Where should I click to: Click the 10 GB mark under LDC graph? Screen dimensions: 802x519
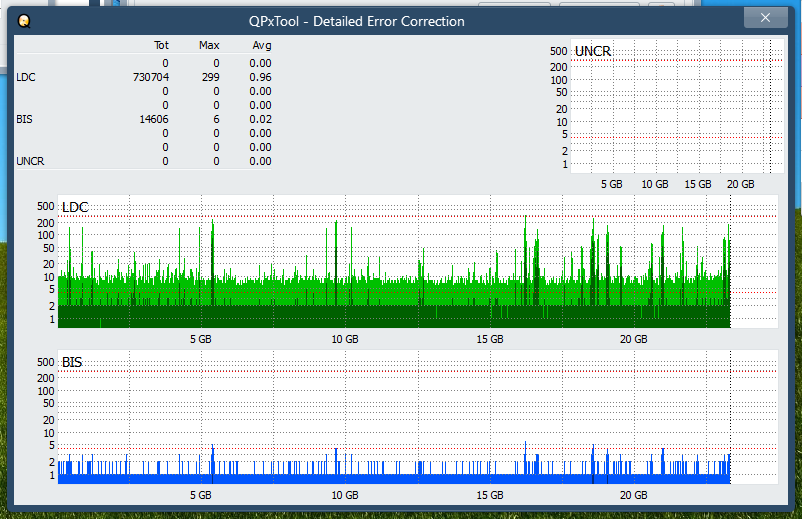pyautogui.click(x=345, y=340)
